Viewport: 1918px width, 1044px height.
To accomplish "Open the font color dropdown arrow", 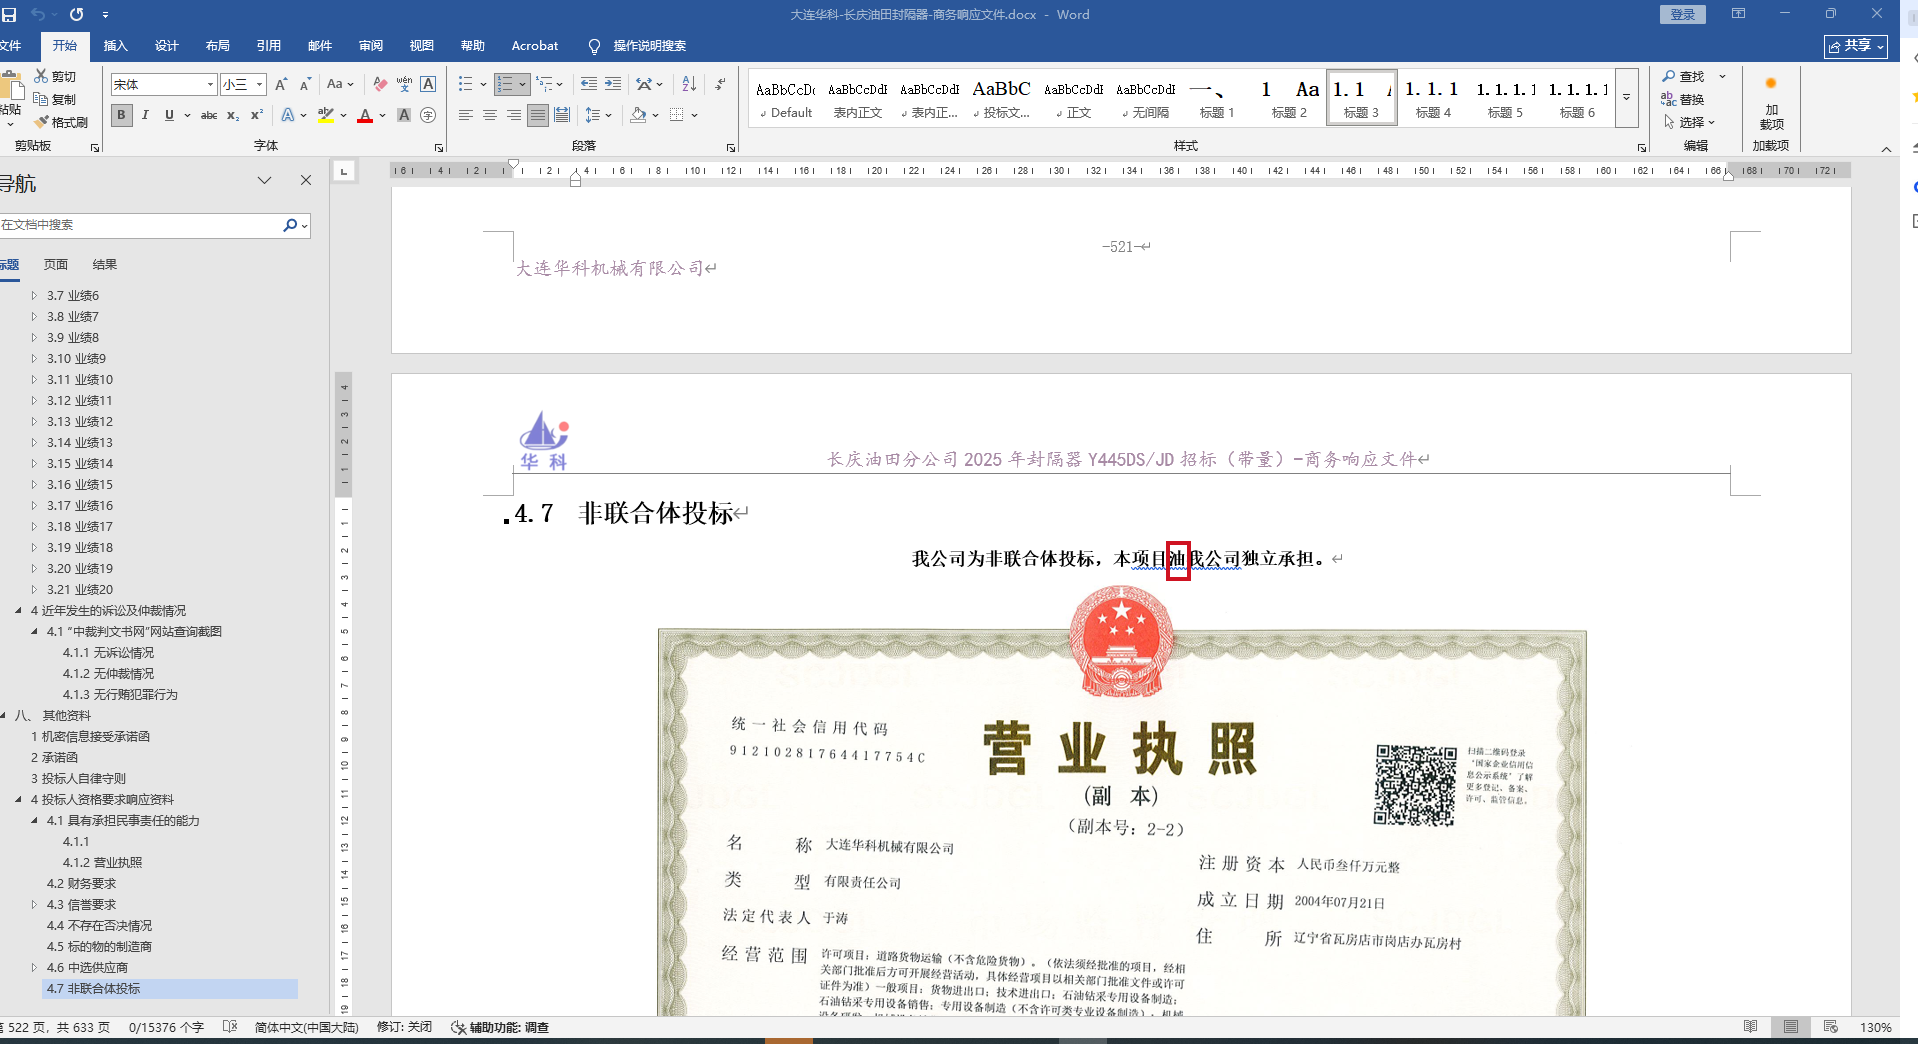I will (x=383, y=116).
